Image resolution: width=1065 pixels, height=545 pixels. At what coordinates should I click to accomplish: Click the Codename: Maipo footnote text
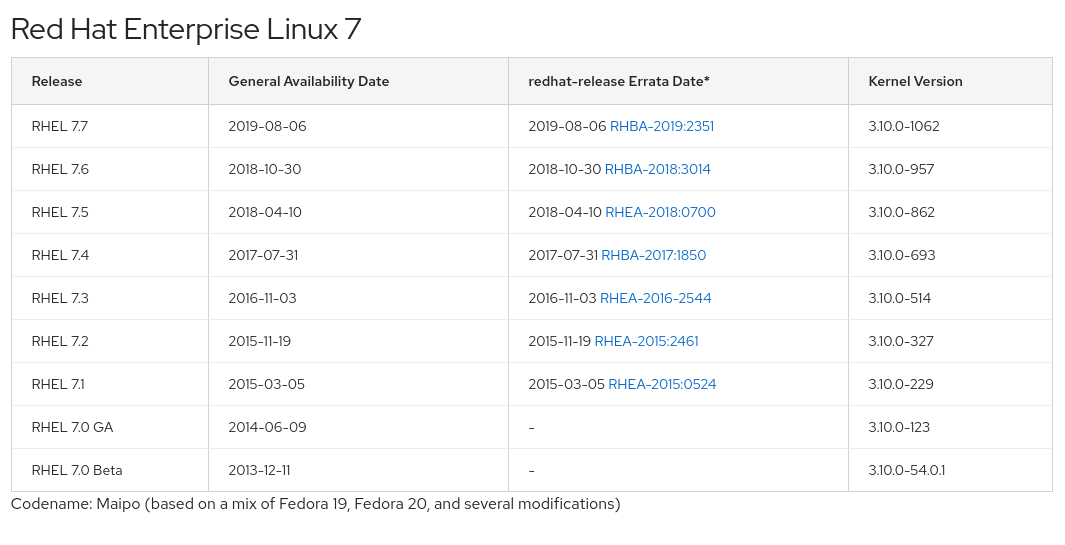pyautogui.click(x=315, y=504)
